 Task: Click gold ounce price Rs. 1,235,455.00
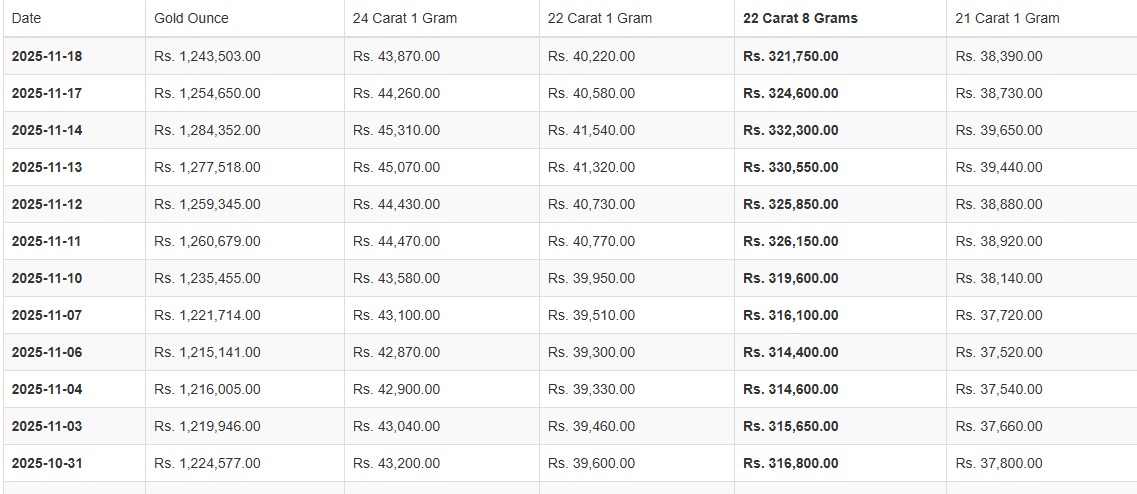207,278
